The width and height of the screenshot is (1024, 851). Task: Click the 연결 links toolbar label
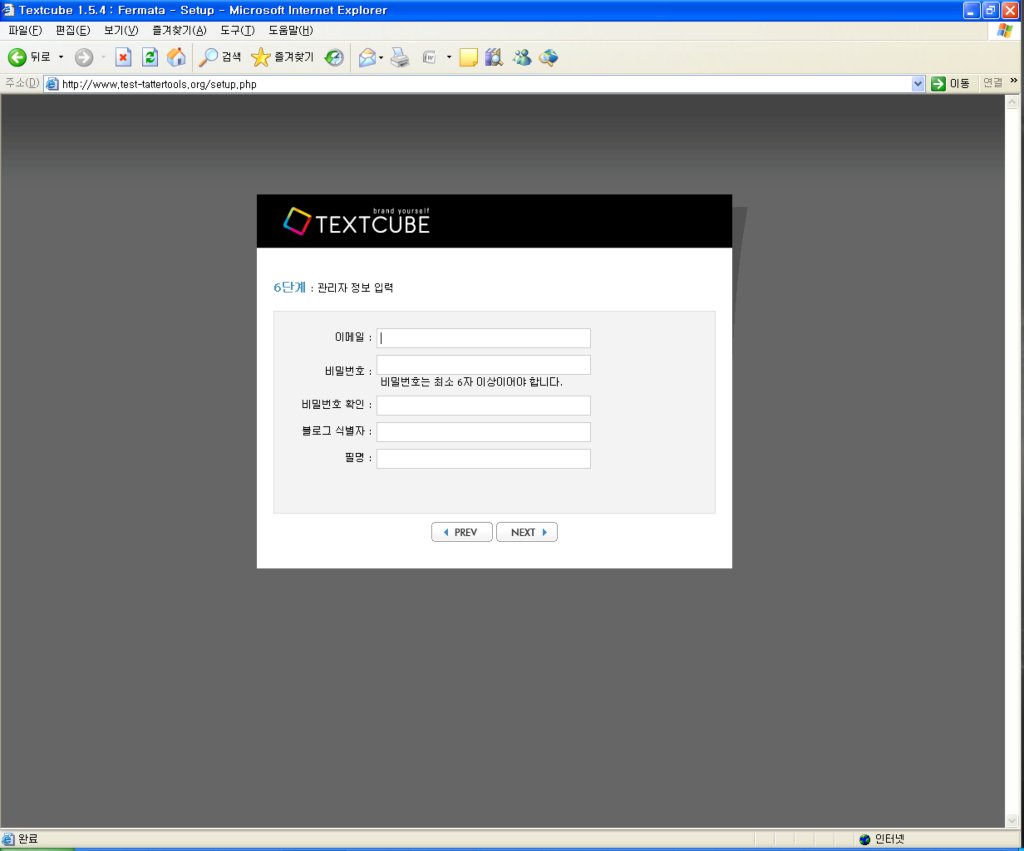click(993, 83)
